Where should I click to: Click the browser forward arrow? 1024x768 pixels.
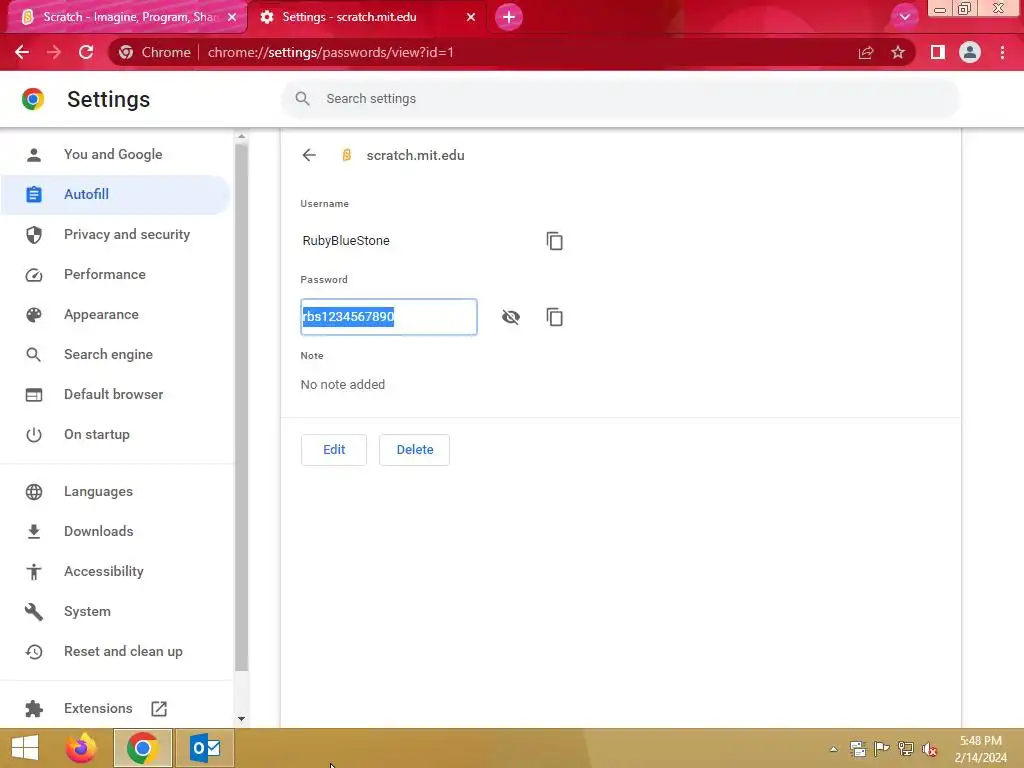pyautogui.click(x=54, y=52)
